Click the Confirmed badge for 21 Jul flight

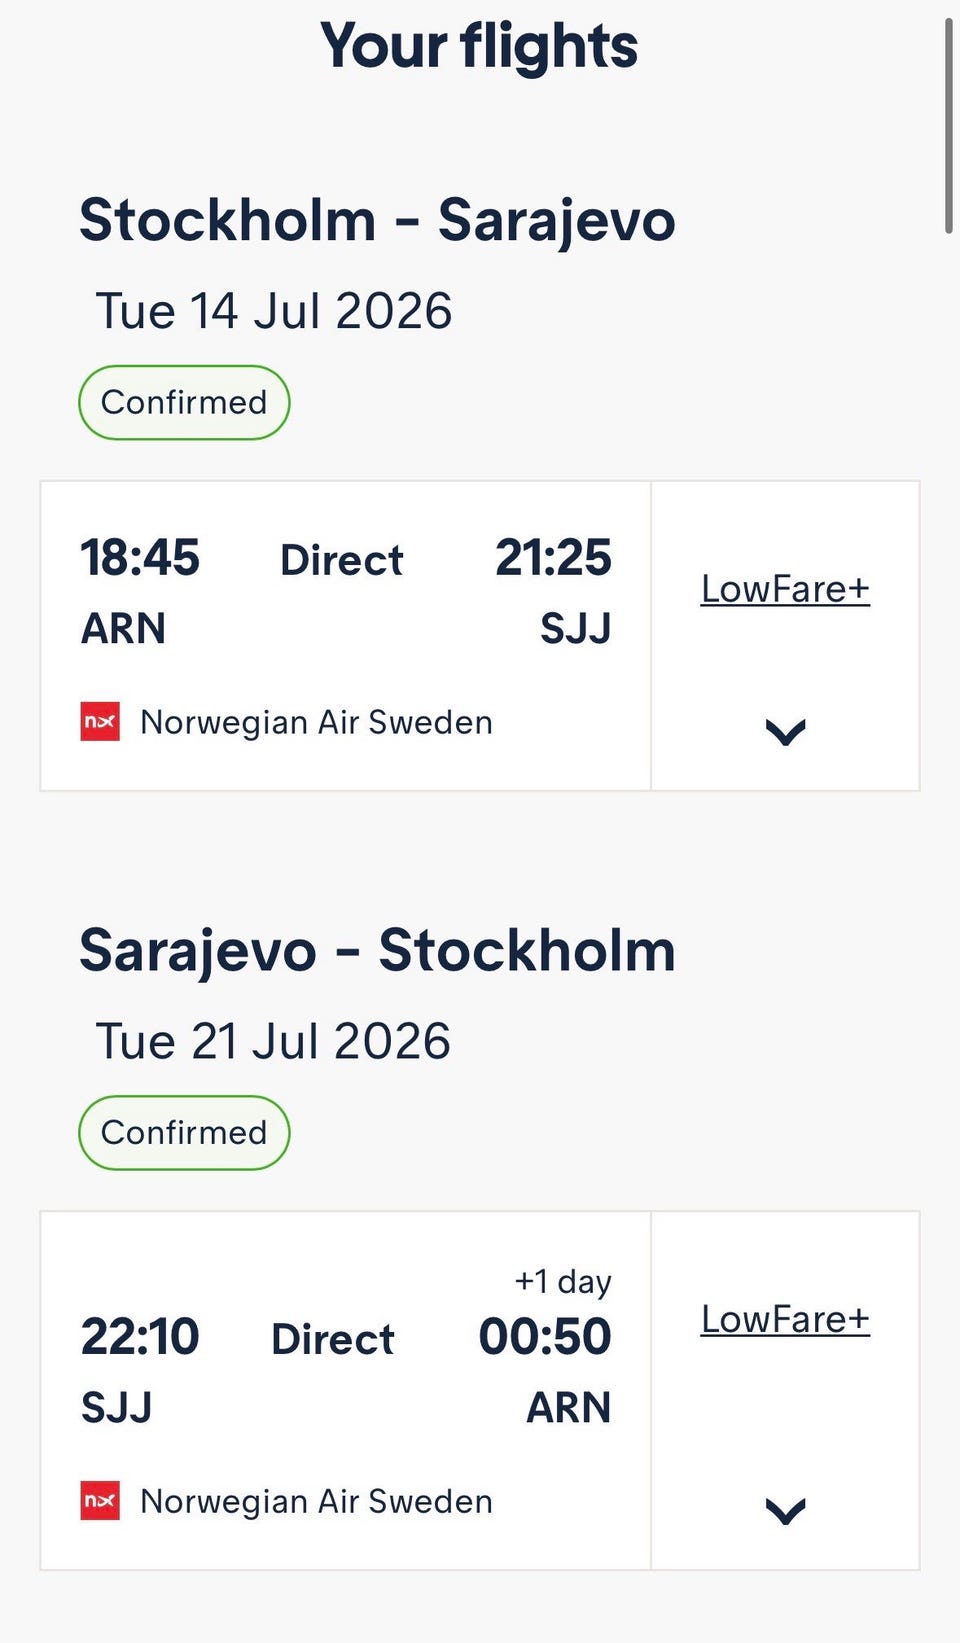[x=184, y=1132]
